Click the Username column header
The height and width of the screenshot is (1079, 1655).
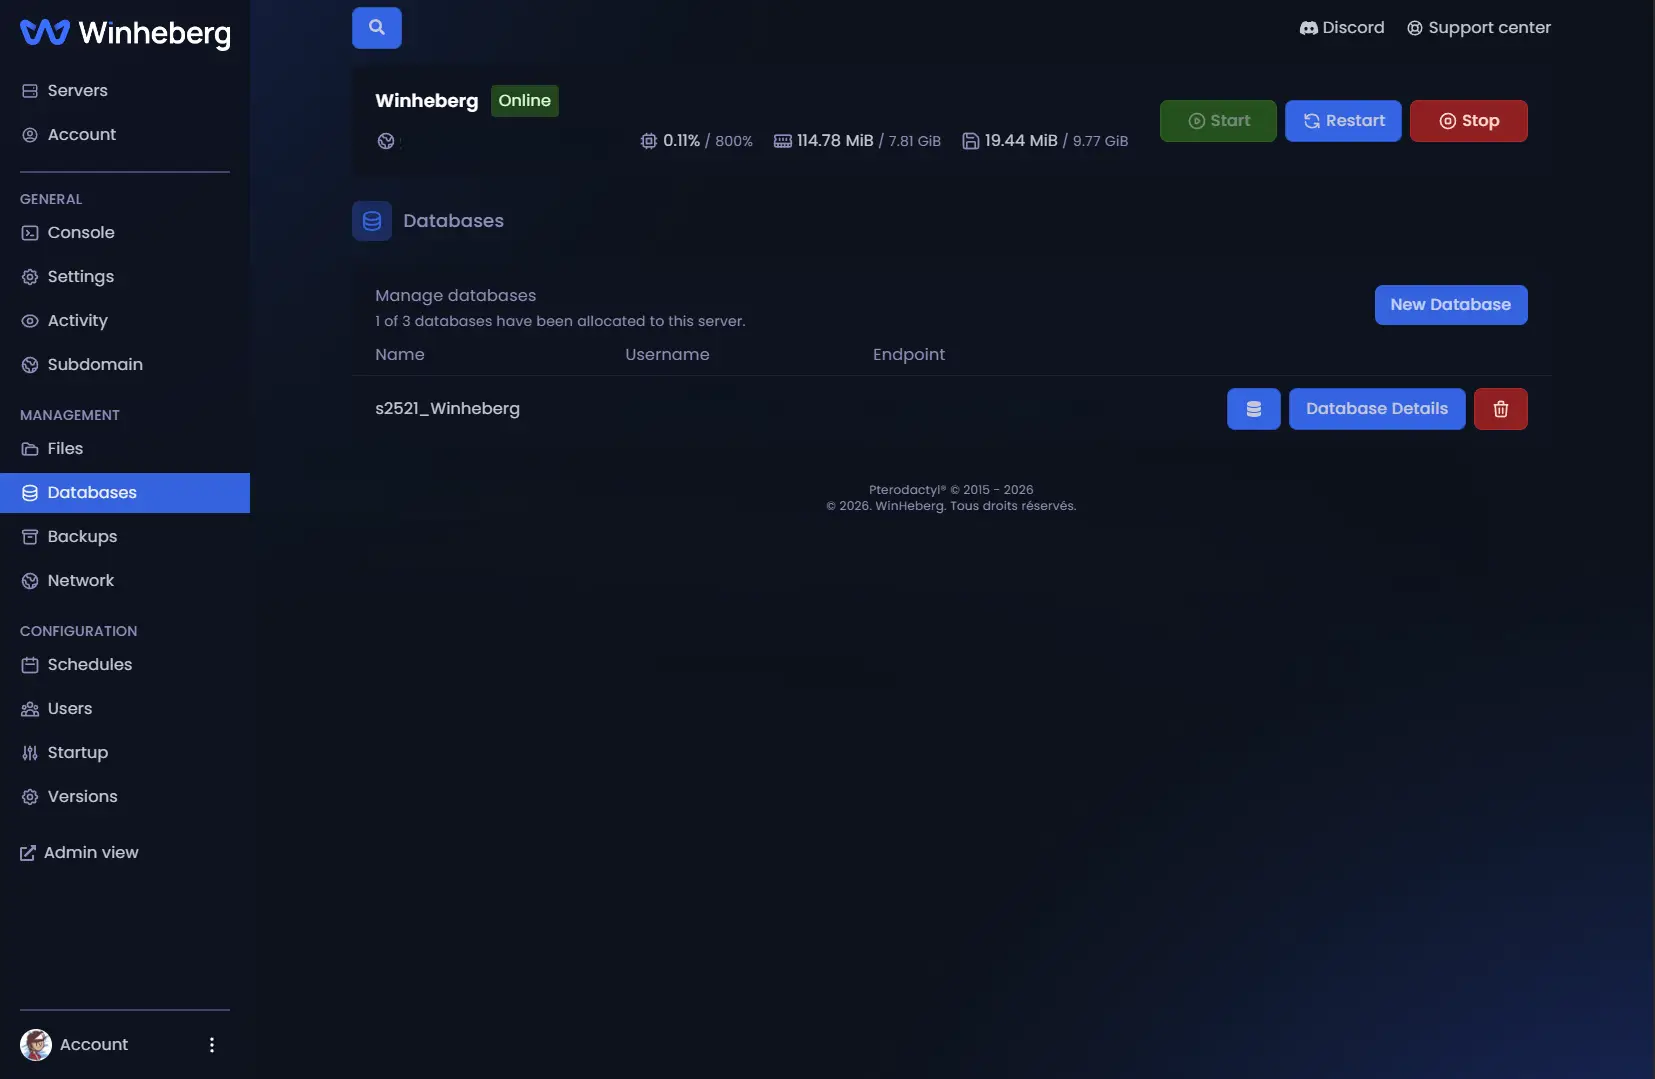667,355
